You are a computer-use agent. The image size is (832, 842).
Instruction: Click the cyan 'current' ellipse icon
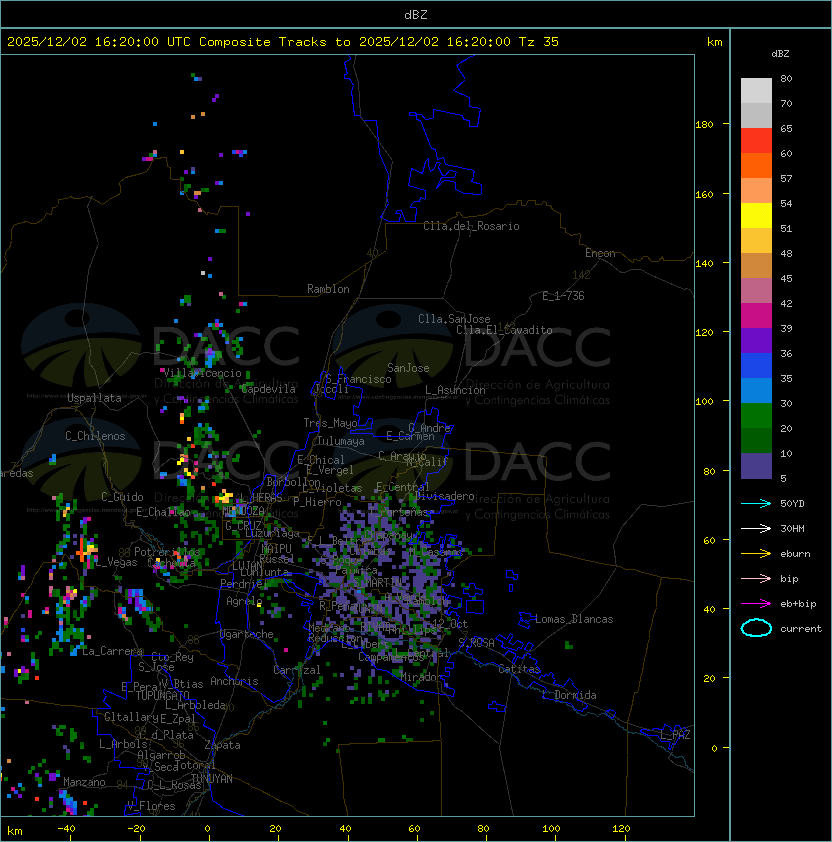pyautogui.click(x=756, y=628)
